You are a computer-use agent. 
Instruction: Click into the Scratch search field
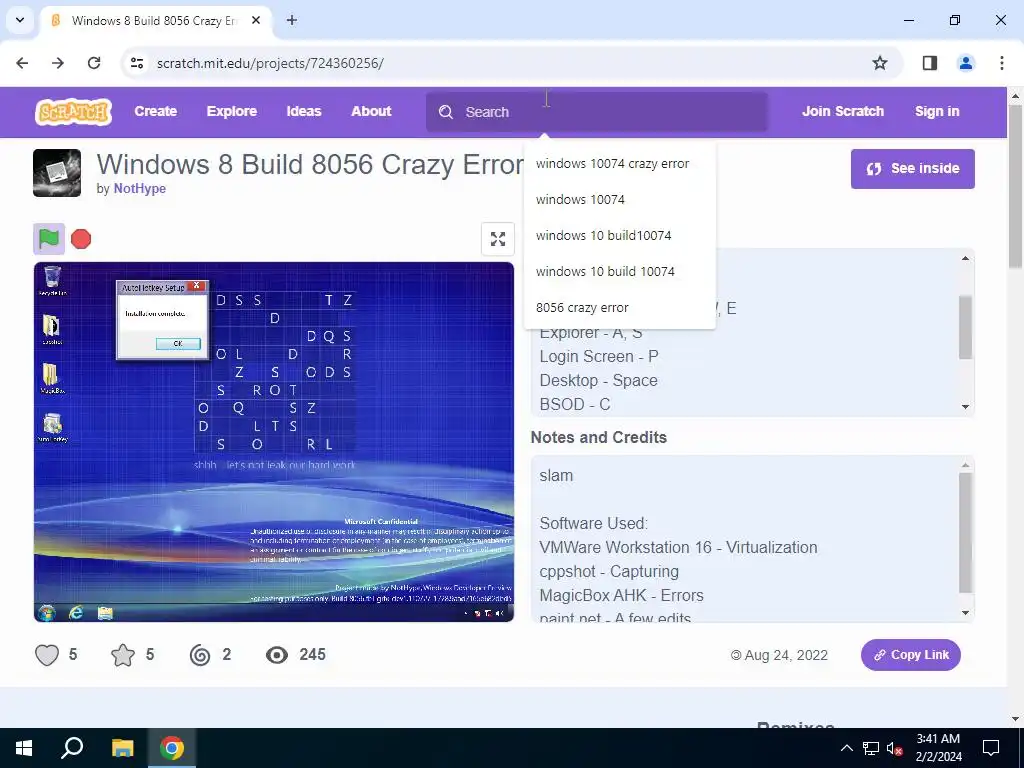point(597,112)
